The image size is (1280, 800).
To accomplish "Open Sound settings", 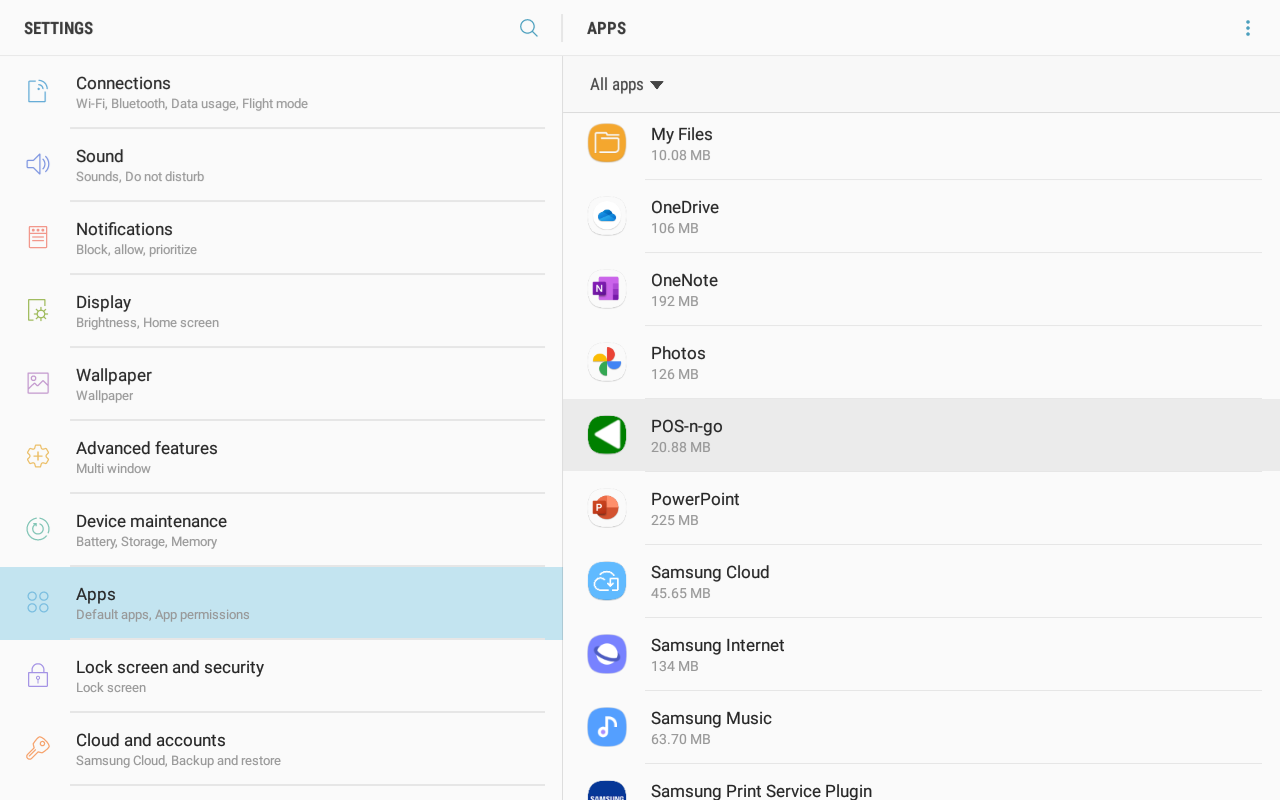I will pyautogui.click(x=281, y=165).
